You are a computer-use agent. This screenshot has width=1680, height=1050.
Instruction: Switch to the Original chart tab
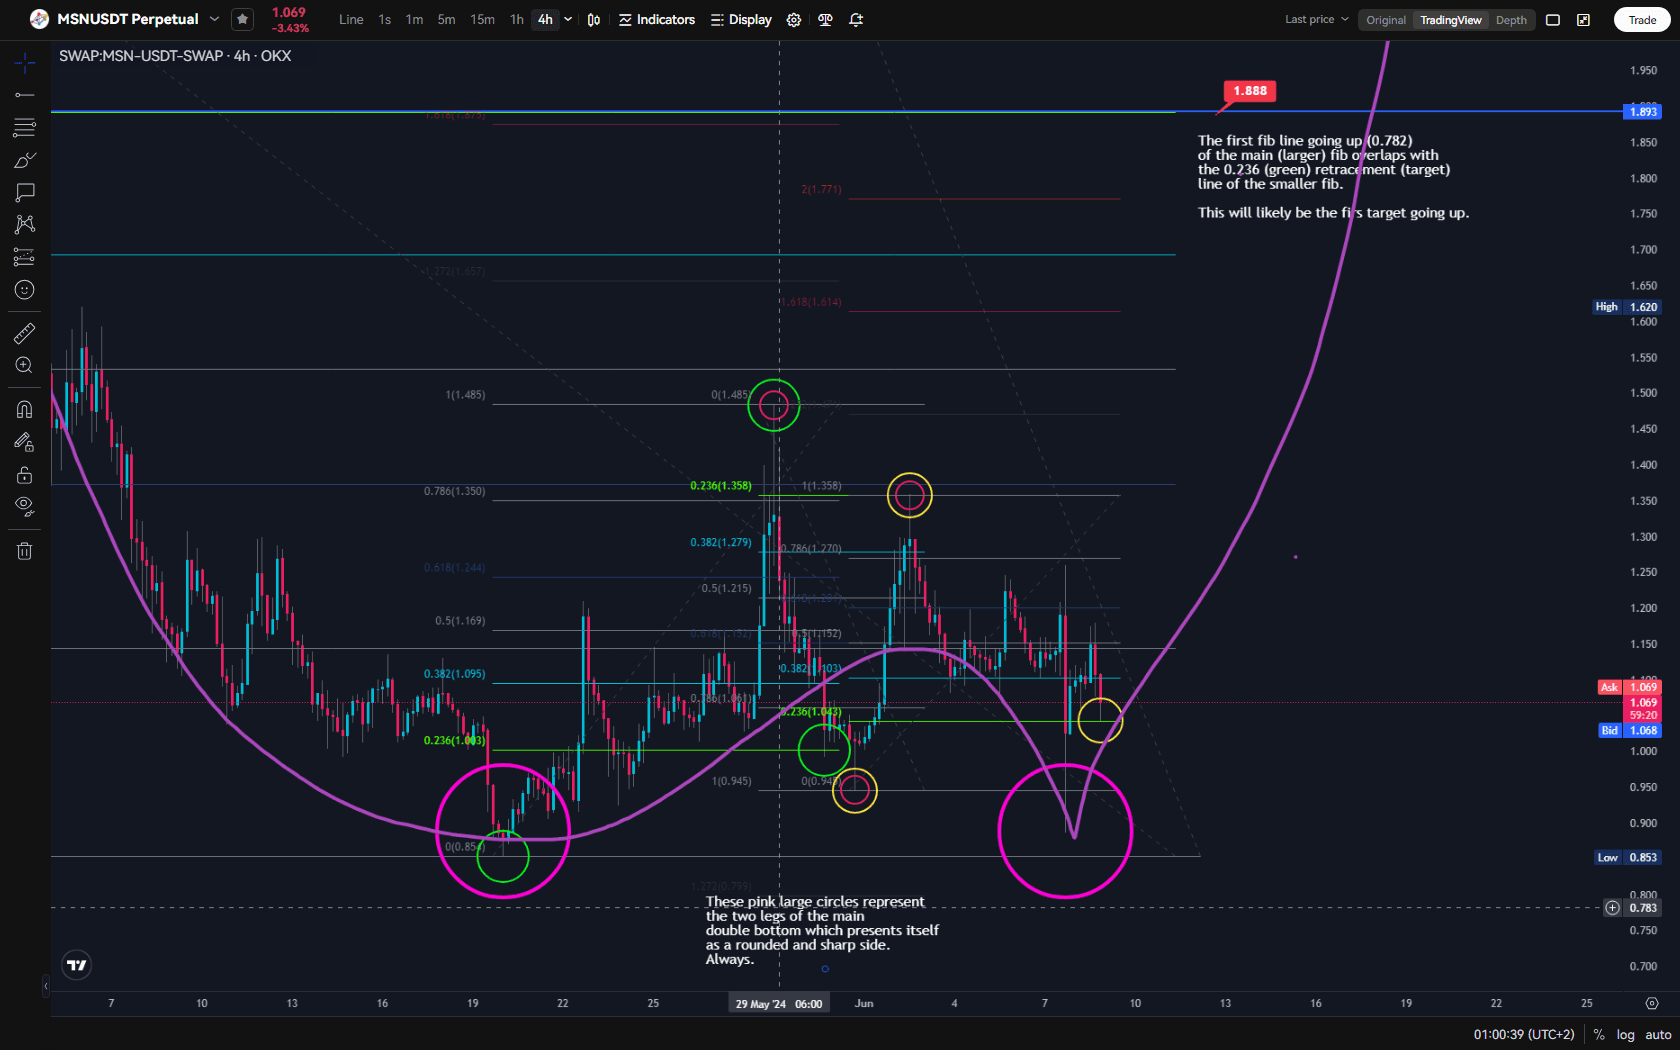[1386, 20]
